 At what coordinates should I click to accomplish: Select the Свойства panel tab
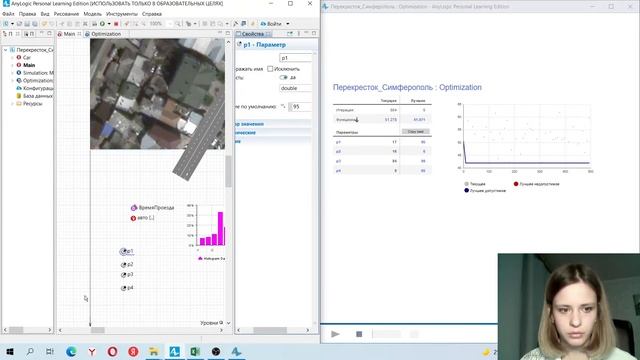pyautogui.click(x=253, y=34)
